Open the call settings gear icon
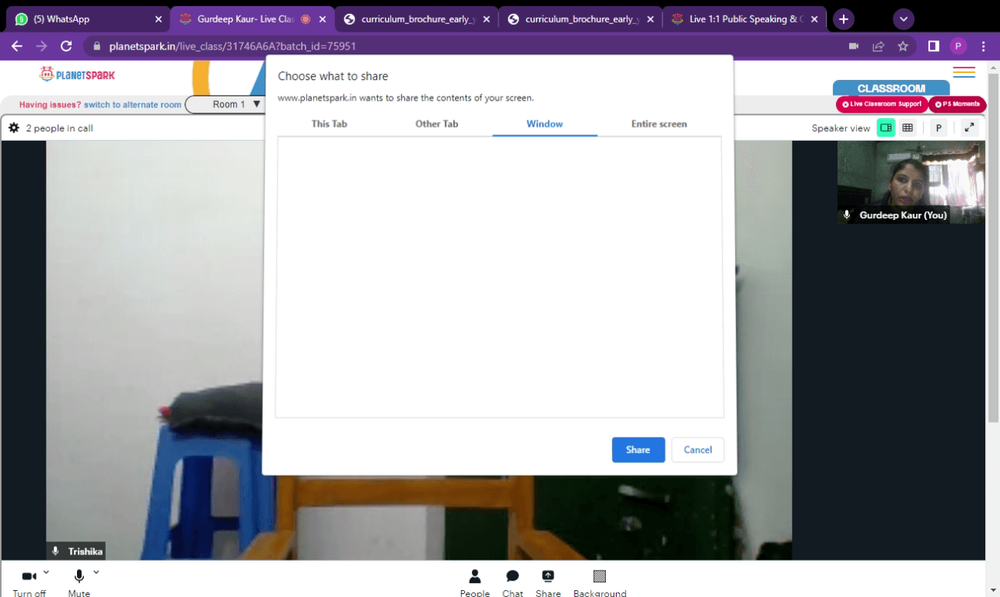 click(x=13, y=128)
